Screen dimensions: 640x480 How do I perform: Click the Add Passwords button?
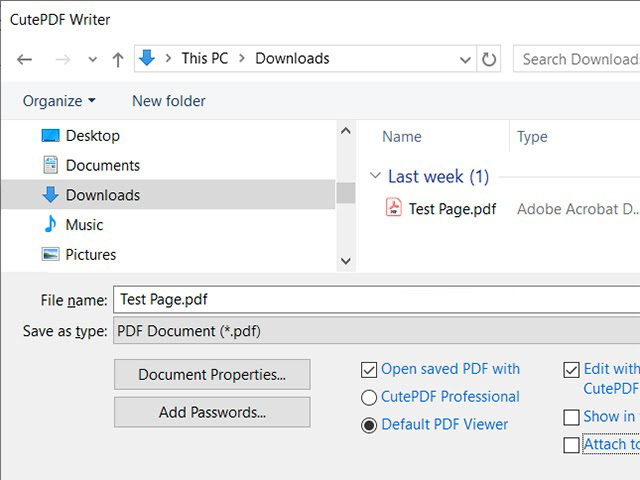(x=212, y=412)
